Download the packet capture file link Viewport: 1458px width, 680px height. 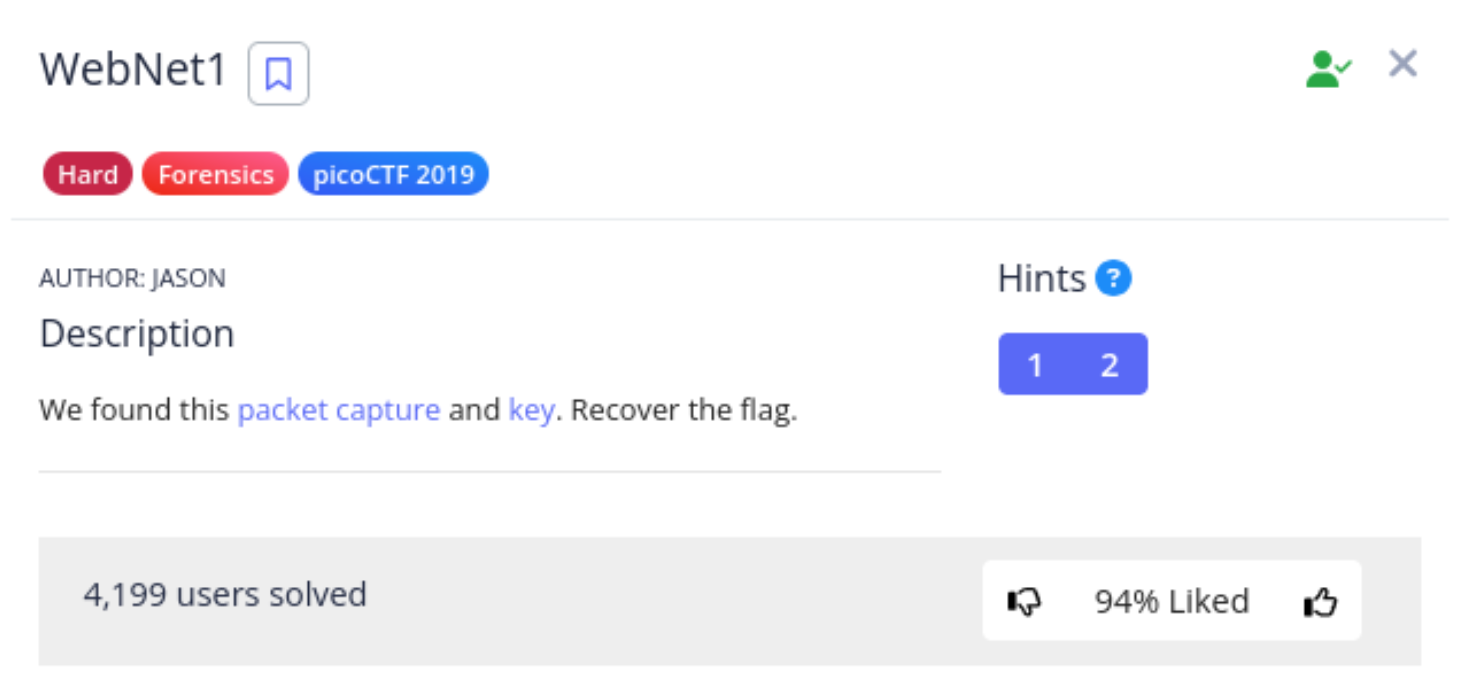coord(339,410)
